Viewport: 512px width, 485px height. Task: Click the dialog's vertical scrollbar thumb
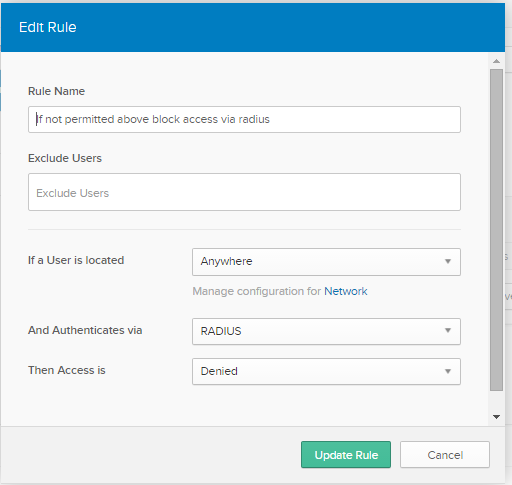(x=496, y=230)
